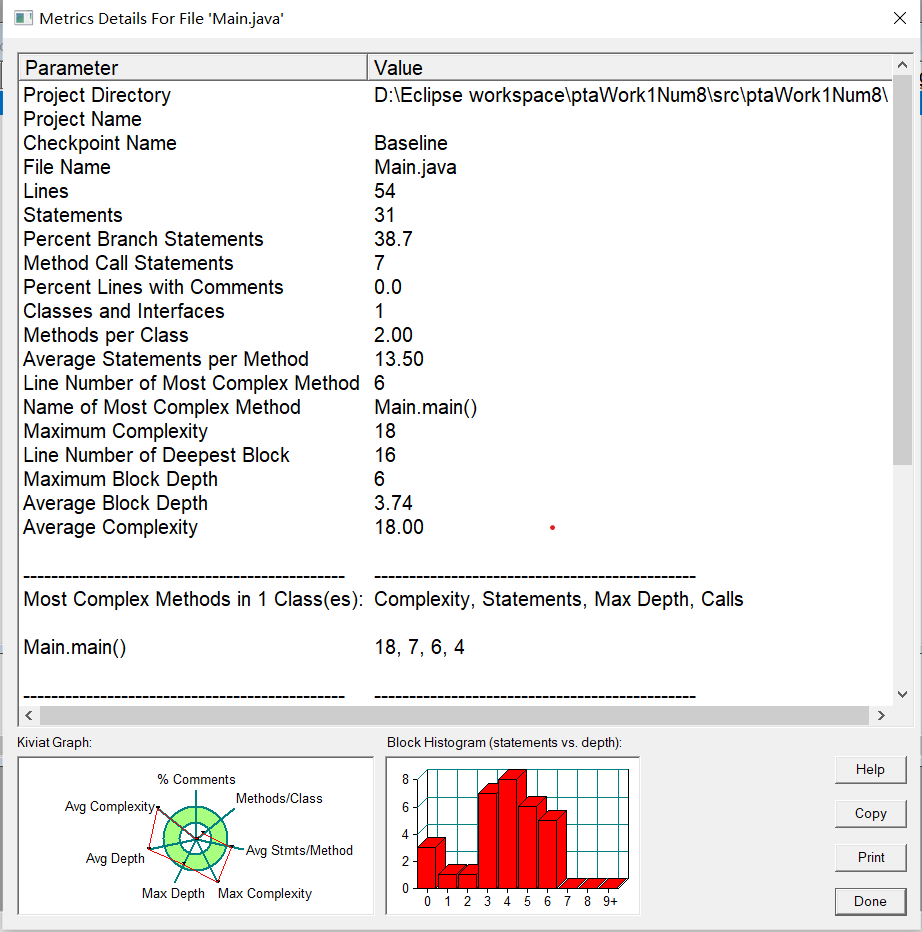Click the Main.main() value in Name row

pos(426,407)
